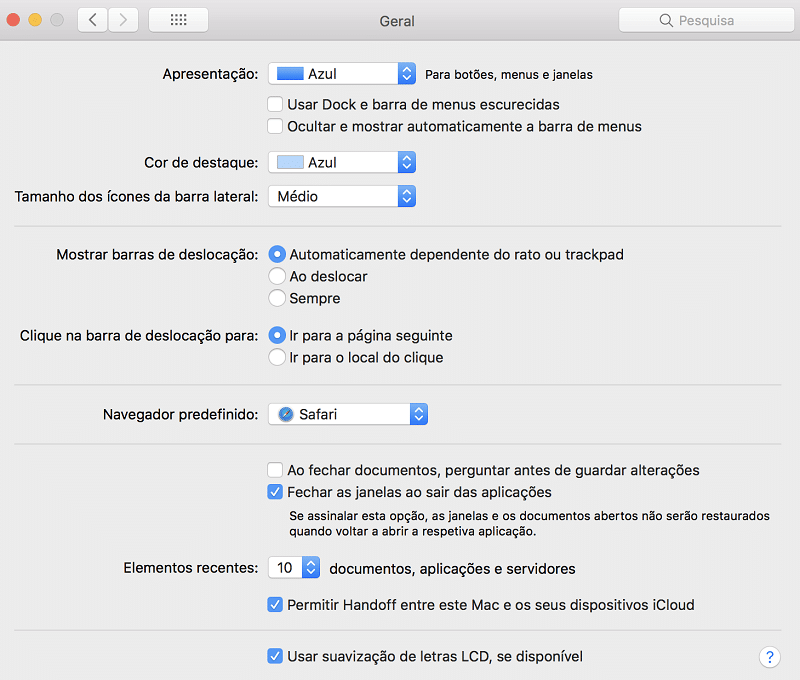800x680 pixels.
Task: Show all preferences with the grid icon
Action: click(178, 20)
